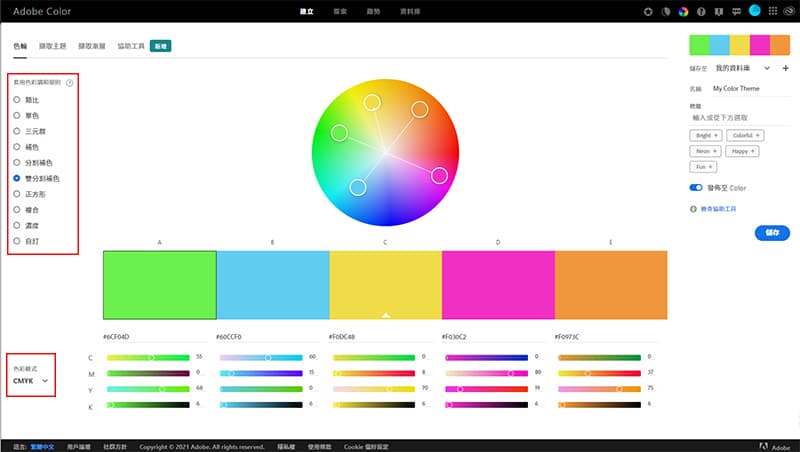The image size is (800, 452).
Task: Click the chat bubble feedback icon
Action: (736, 12)
